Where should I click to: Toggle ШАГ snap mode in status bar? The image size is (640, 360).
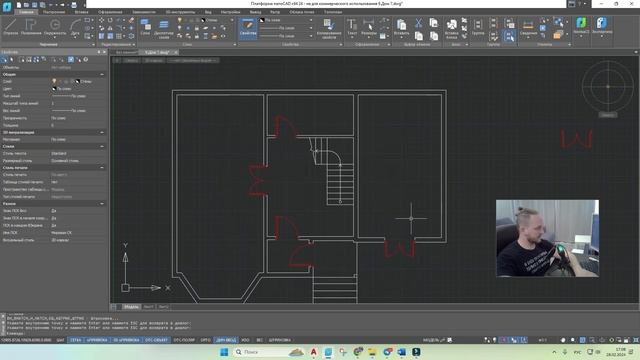60,340
